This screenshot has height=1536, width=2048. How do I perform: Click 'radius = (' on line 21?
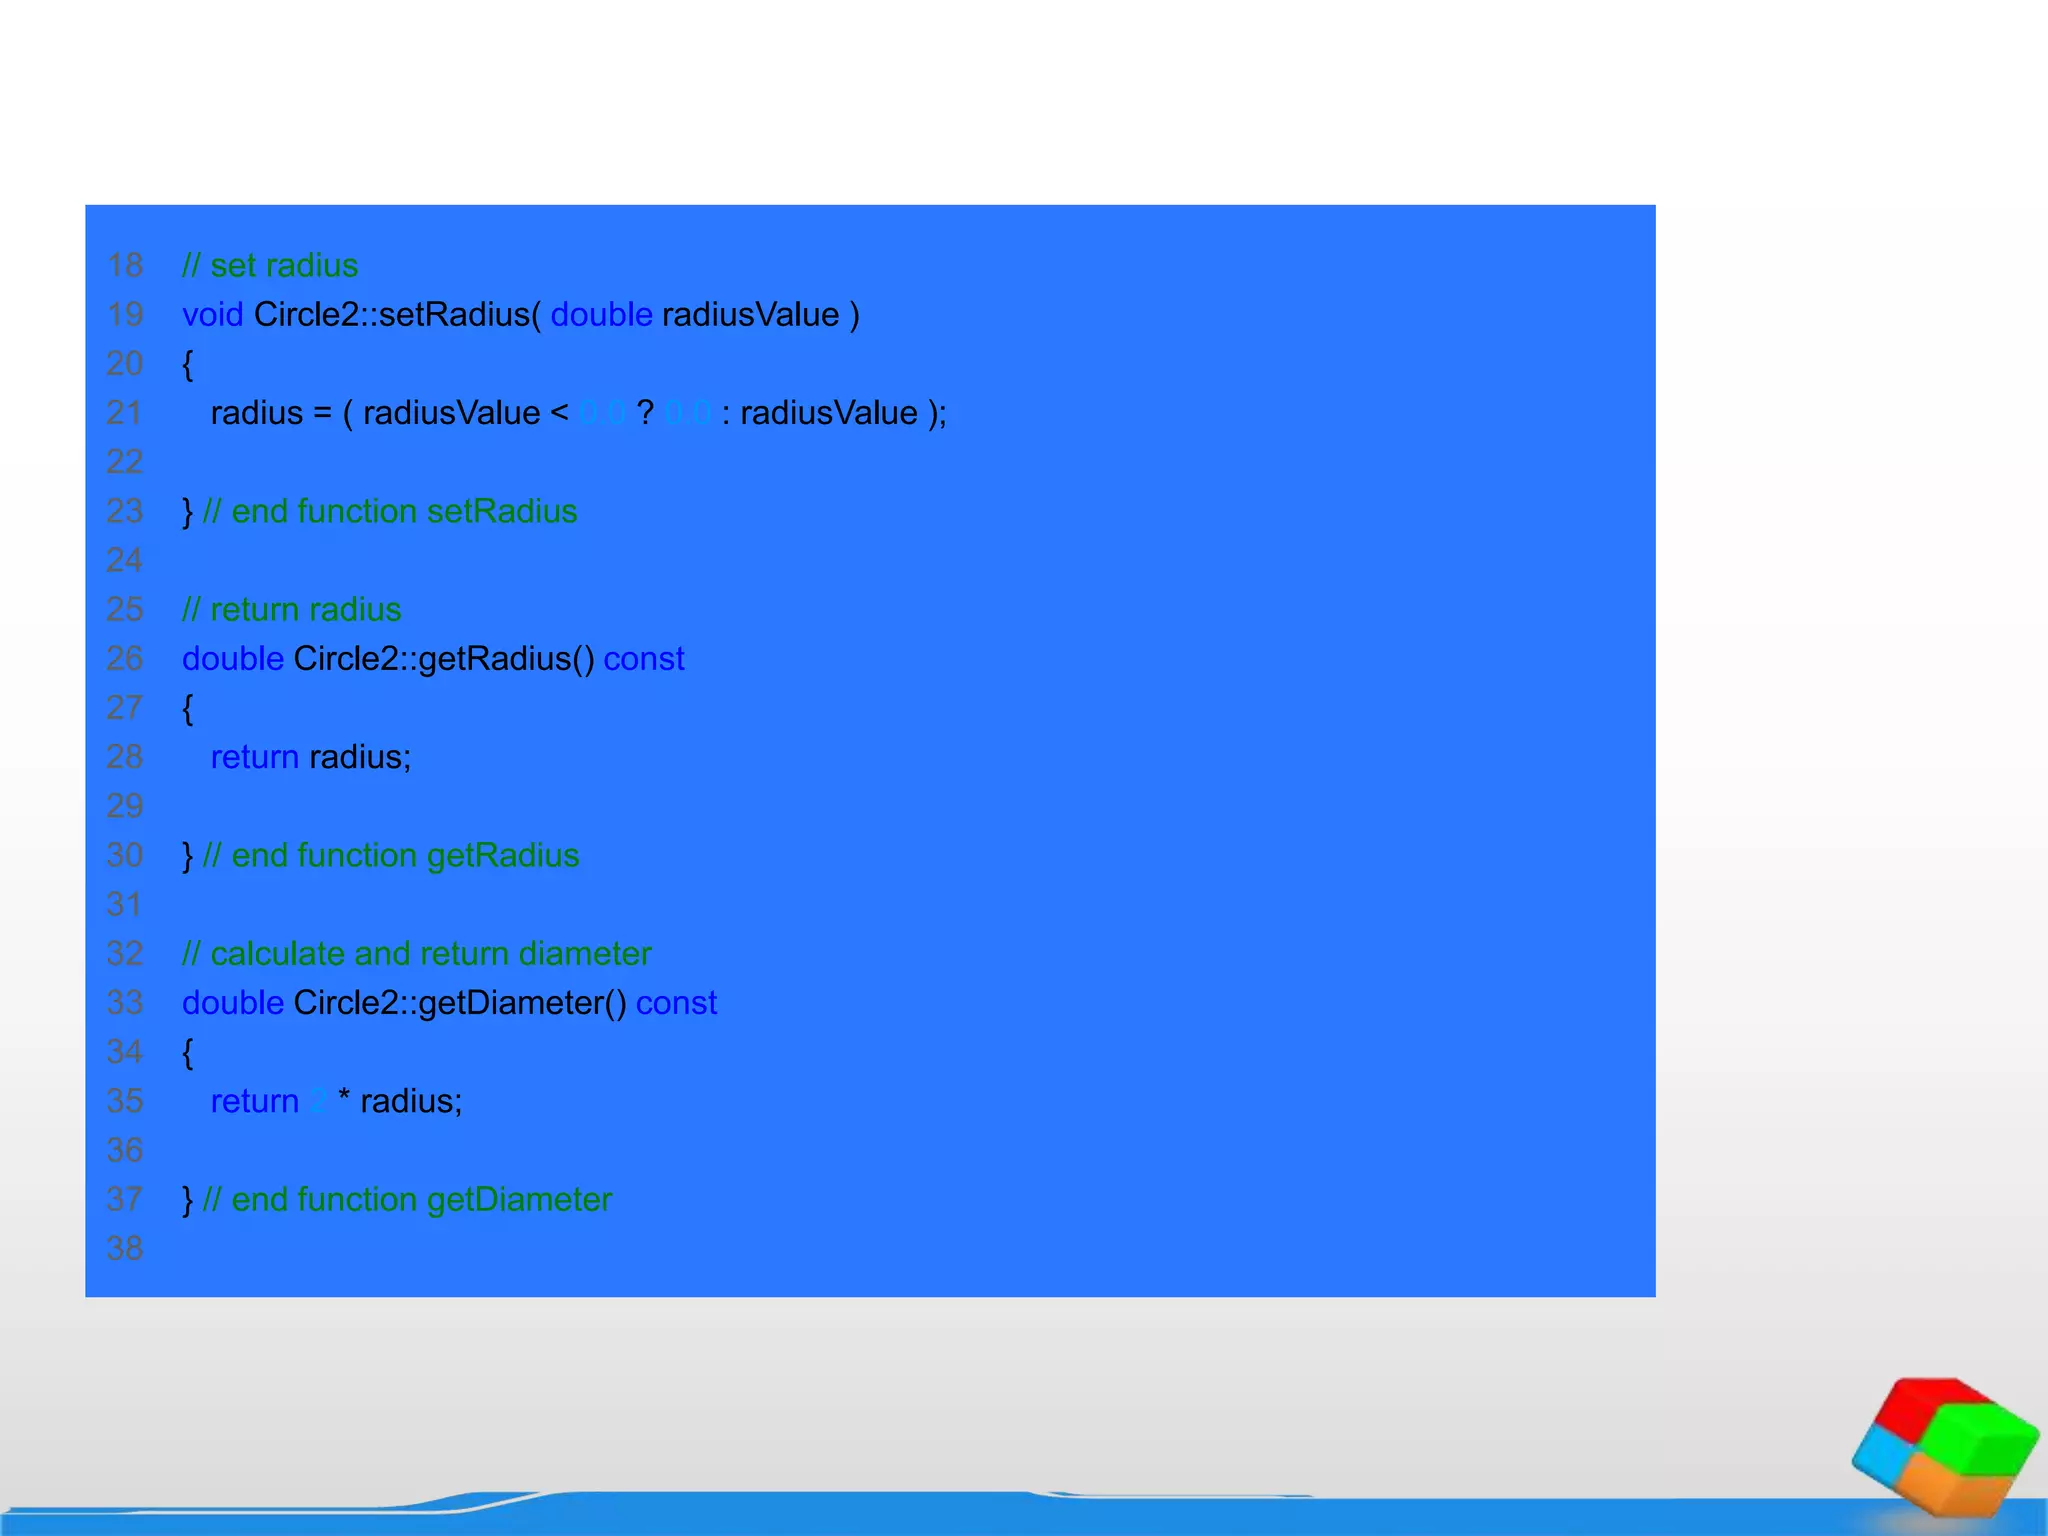click(281, 413)
